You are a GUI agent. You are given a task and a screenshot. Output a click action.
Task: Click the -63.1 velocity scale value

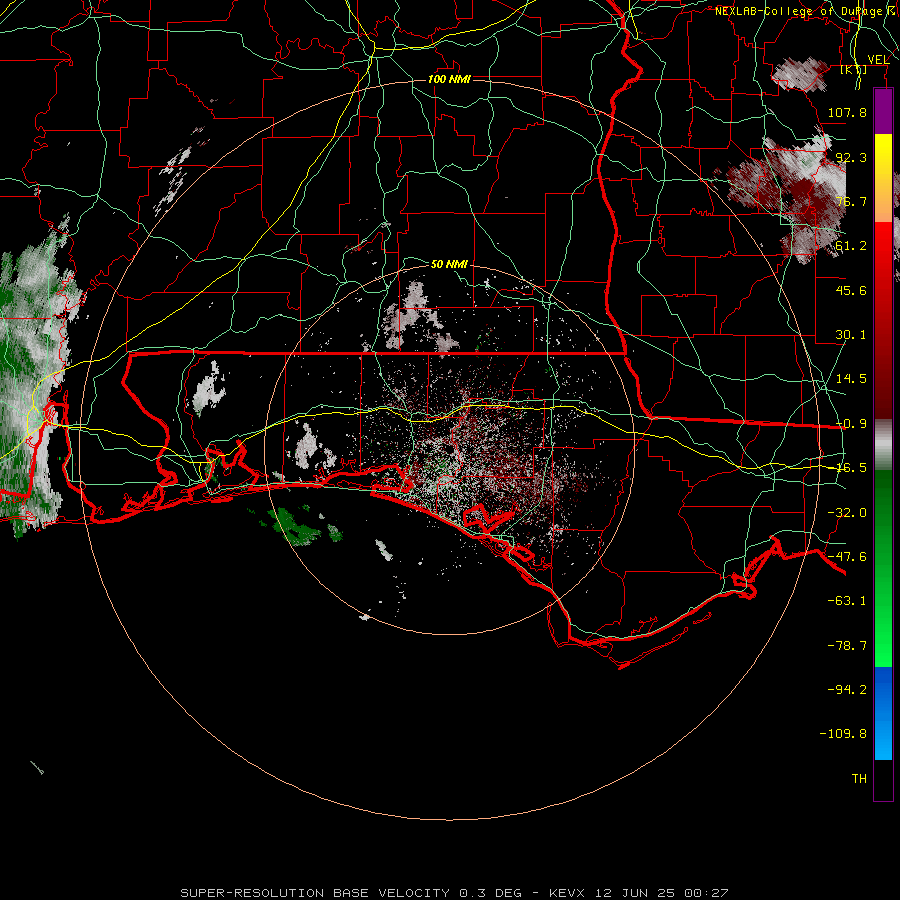pyautogui.click(x=847, y=601)
